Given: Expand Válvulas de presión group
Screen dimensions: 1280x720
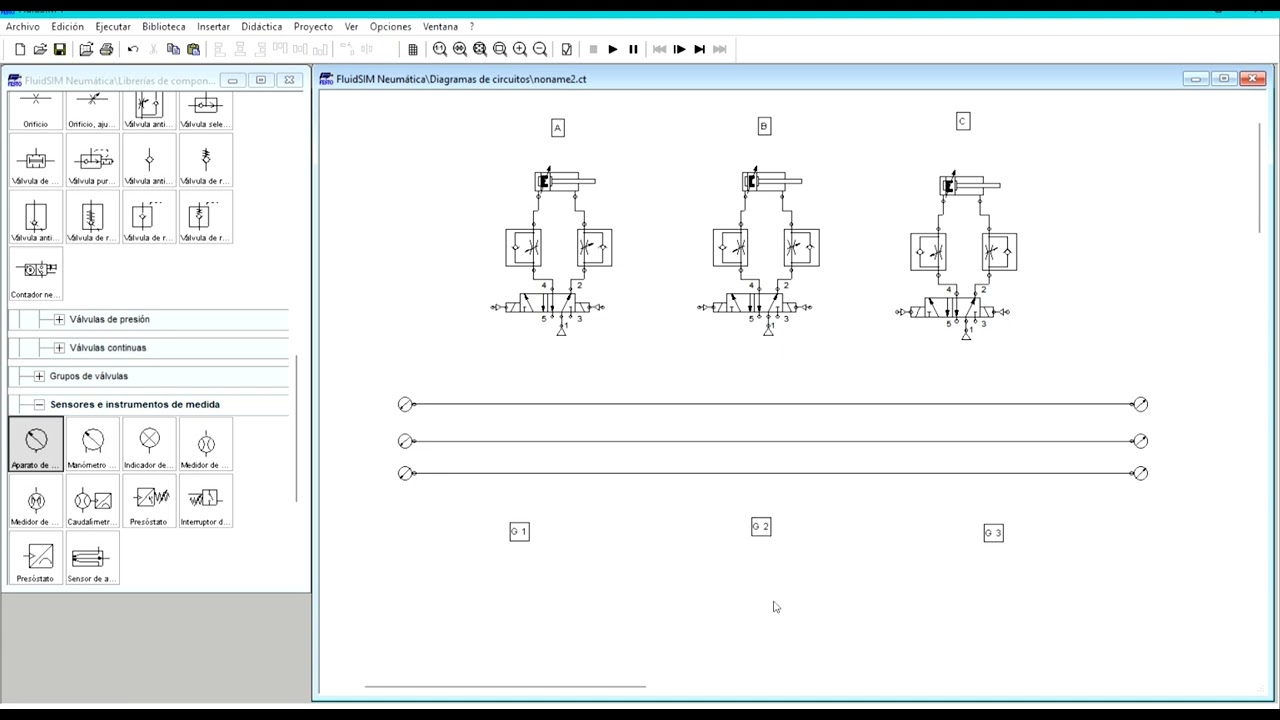Looking at the screenshot, I should point(59,319).
